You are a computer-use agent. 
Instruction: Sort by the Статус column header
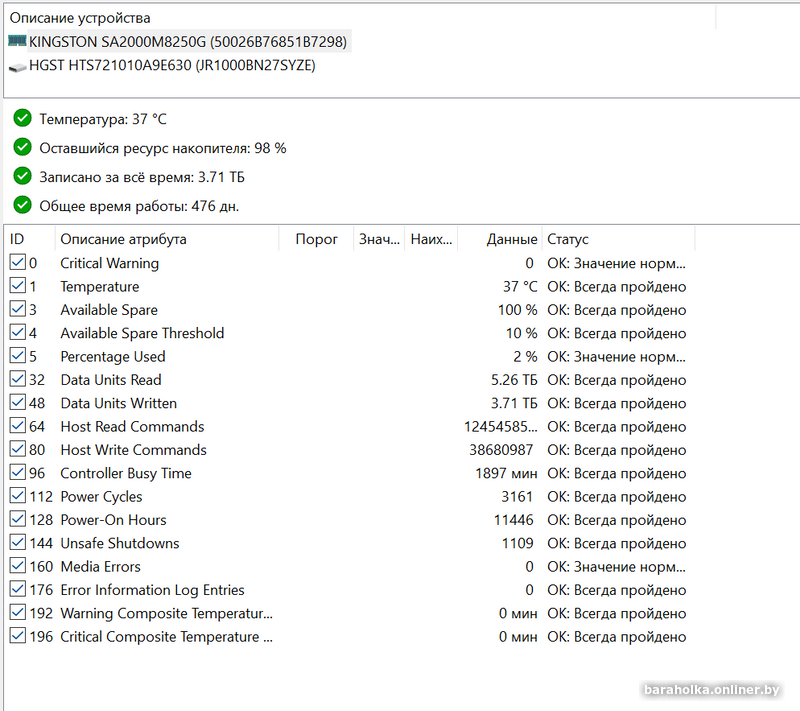[618, 239]
